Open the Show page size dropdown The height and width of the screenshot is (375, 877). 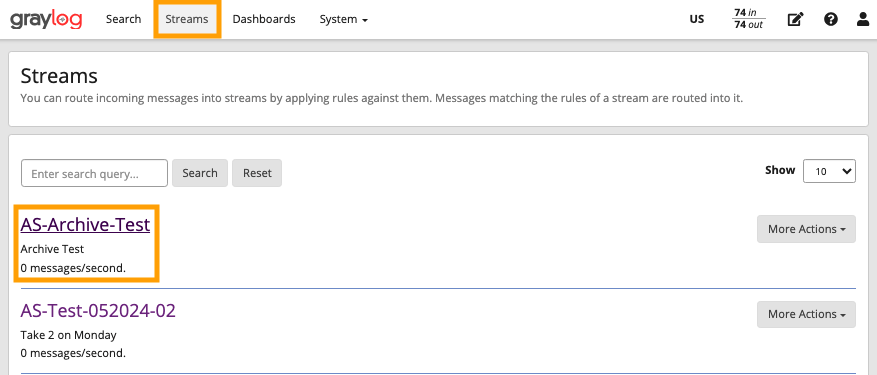pos(829,171)
